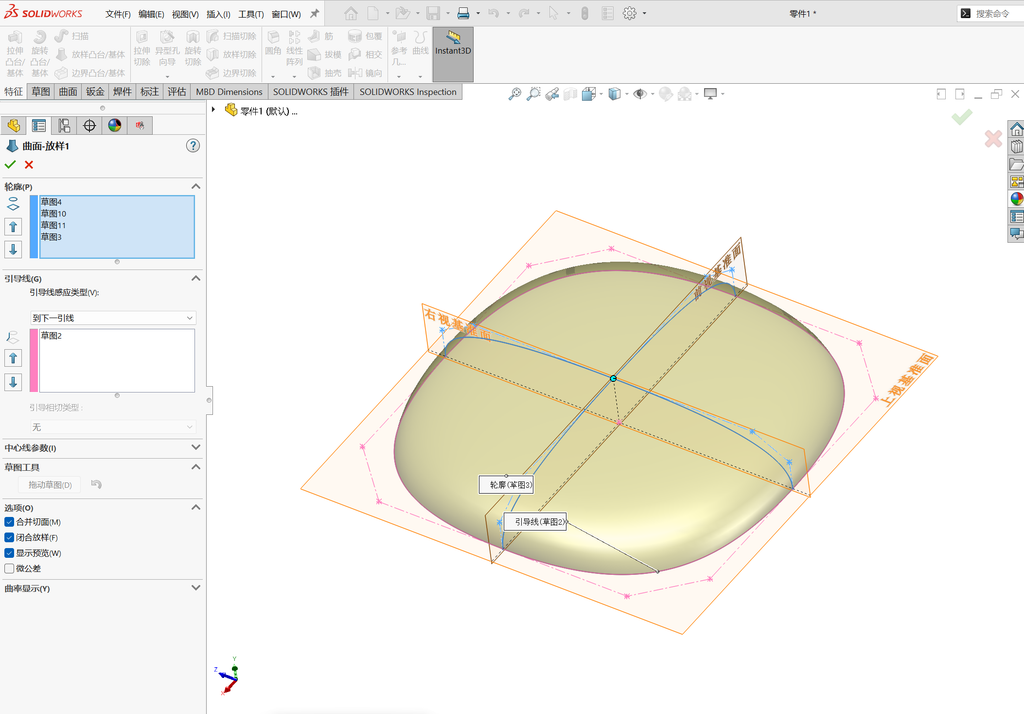Image resolution: width=1024 pixels, height=714 pixels.
Task: Open the 视图(V) menu
Action: [x=185, y=14]
